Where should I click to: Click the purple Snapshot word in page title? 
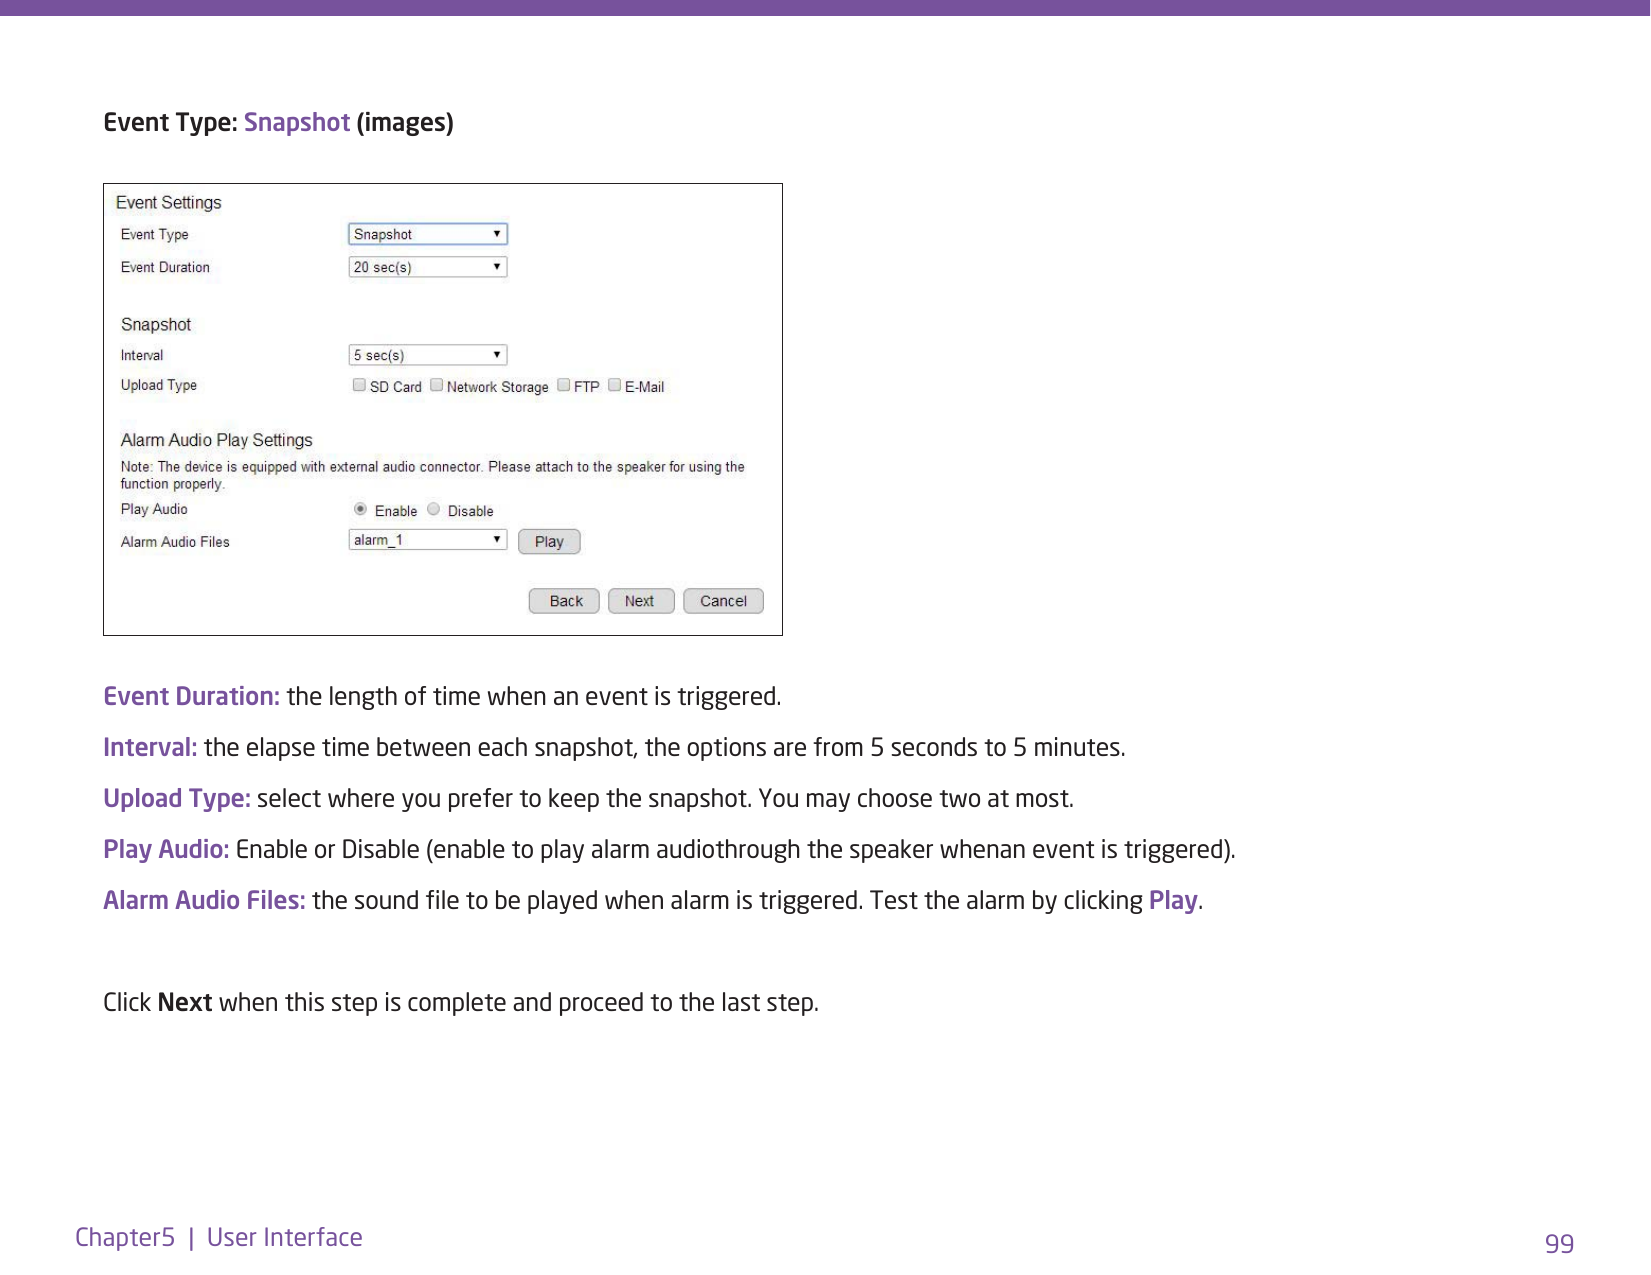pyautogui.click(x=297, y=122)
